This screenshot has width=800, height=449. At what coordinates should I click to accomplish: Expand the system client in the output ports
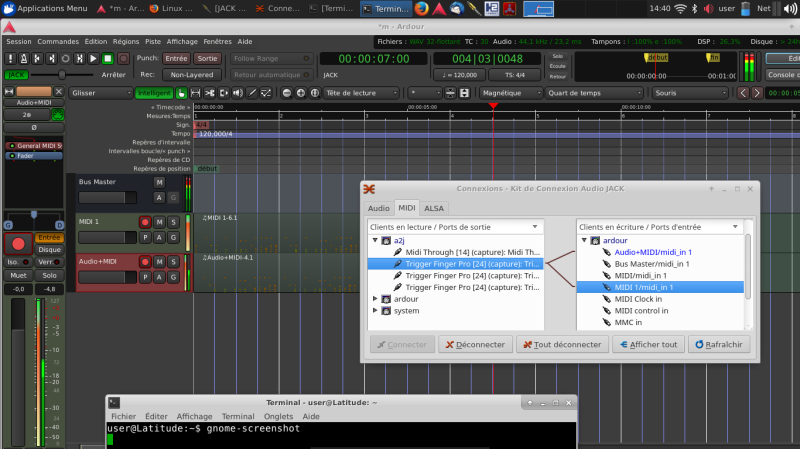376,311
